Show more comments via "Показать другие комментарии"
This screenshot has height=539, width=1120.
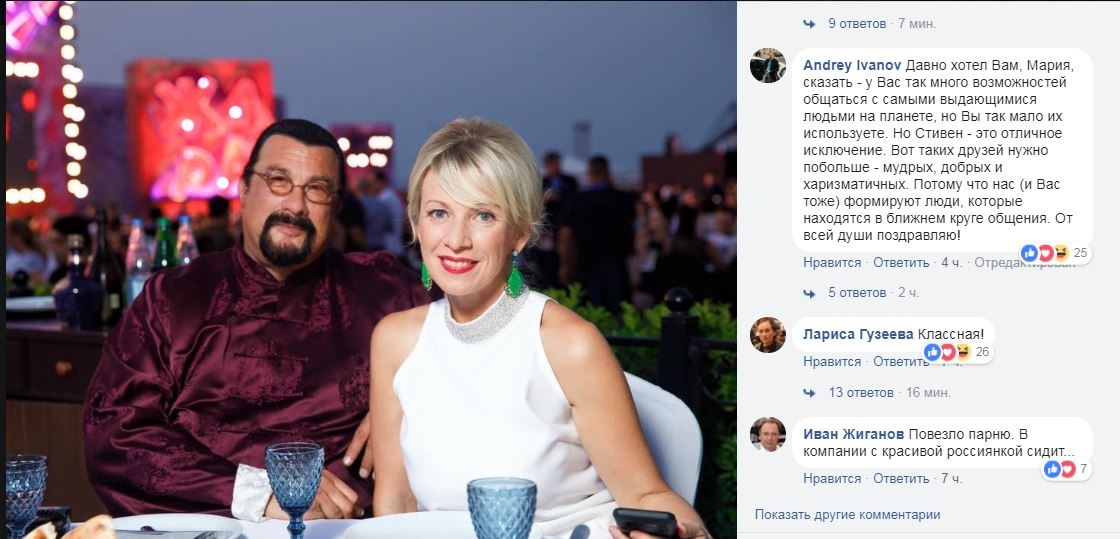[x=847, y=515]
